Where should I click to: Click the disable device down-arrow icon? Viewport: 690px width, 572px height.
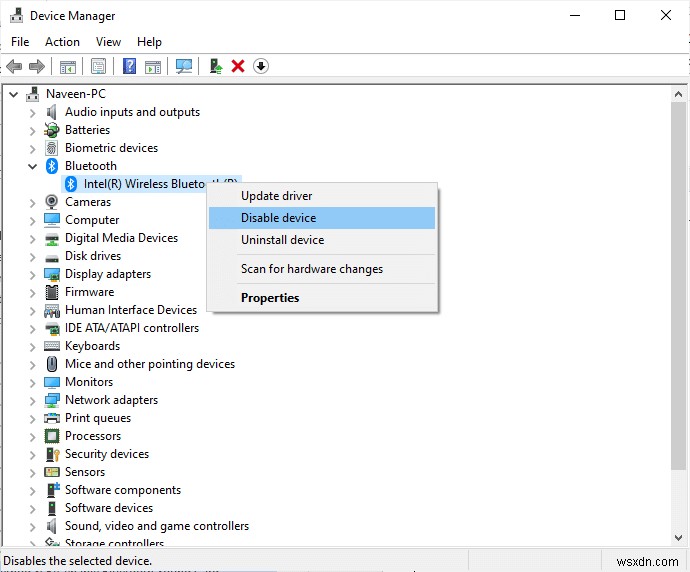[261, 66]
